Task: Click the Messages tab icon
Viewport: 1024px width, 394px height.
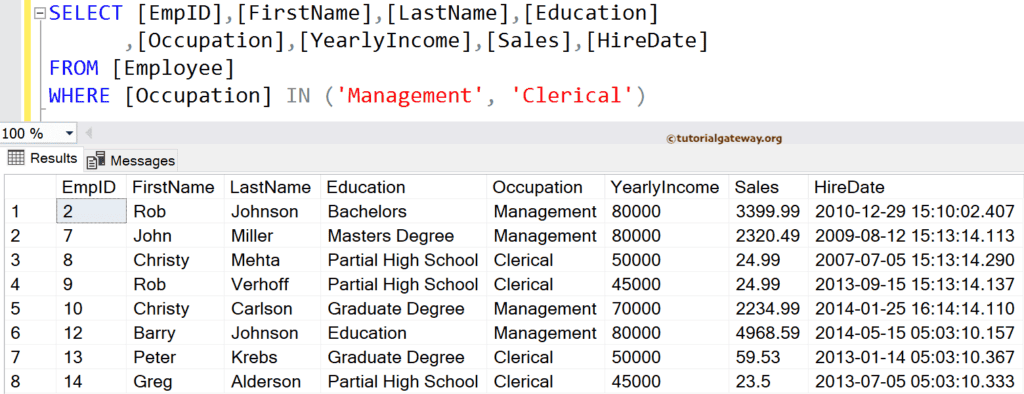Action: (96, 159)
